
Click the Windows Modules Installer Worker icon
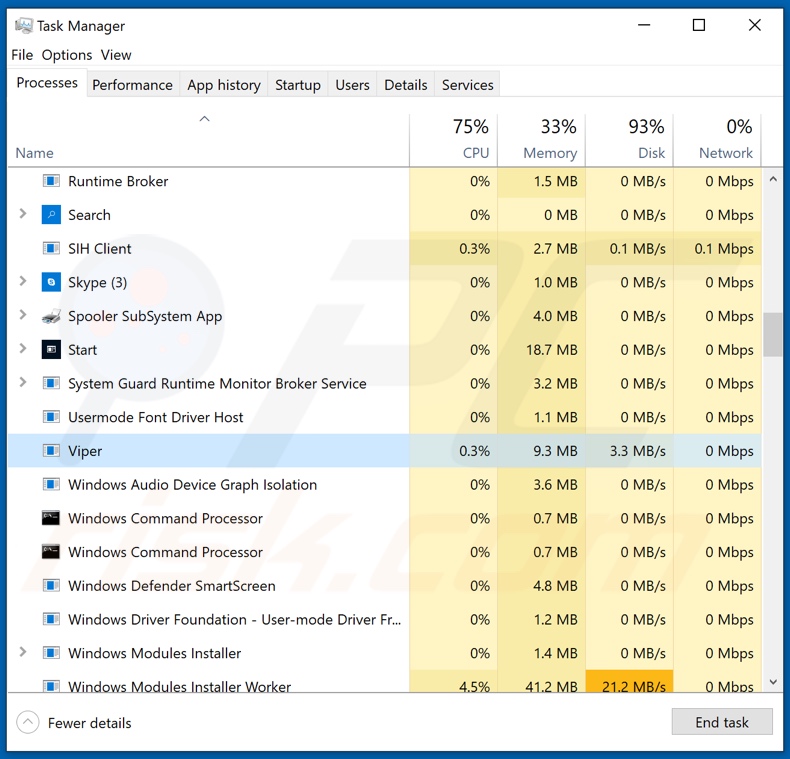click(x=51, y=686)
